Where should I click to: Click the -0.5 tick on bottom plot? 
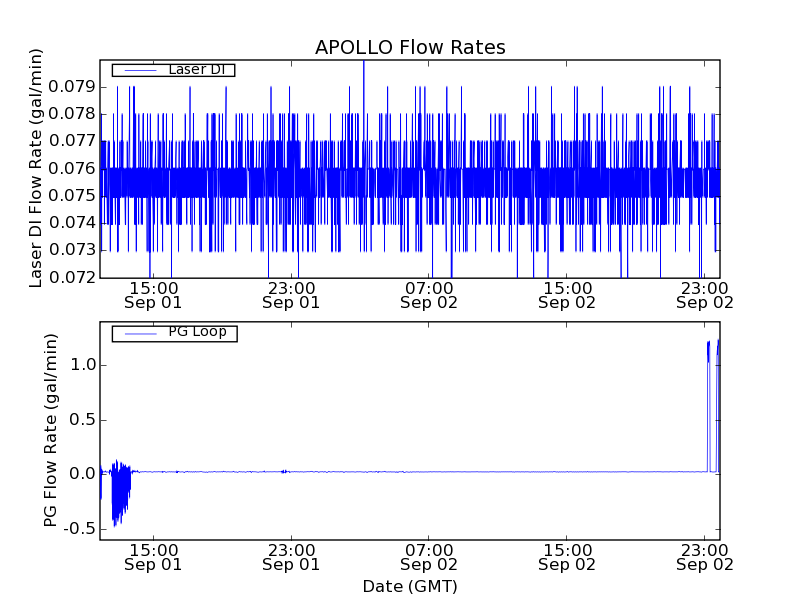tap(76, 528)
